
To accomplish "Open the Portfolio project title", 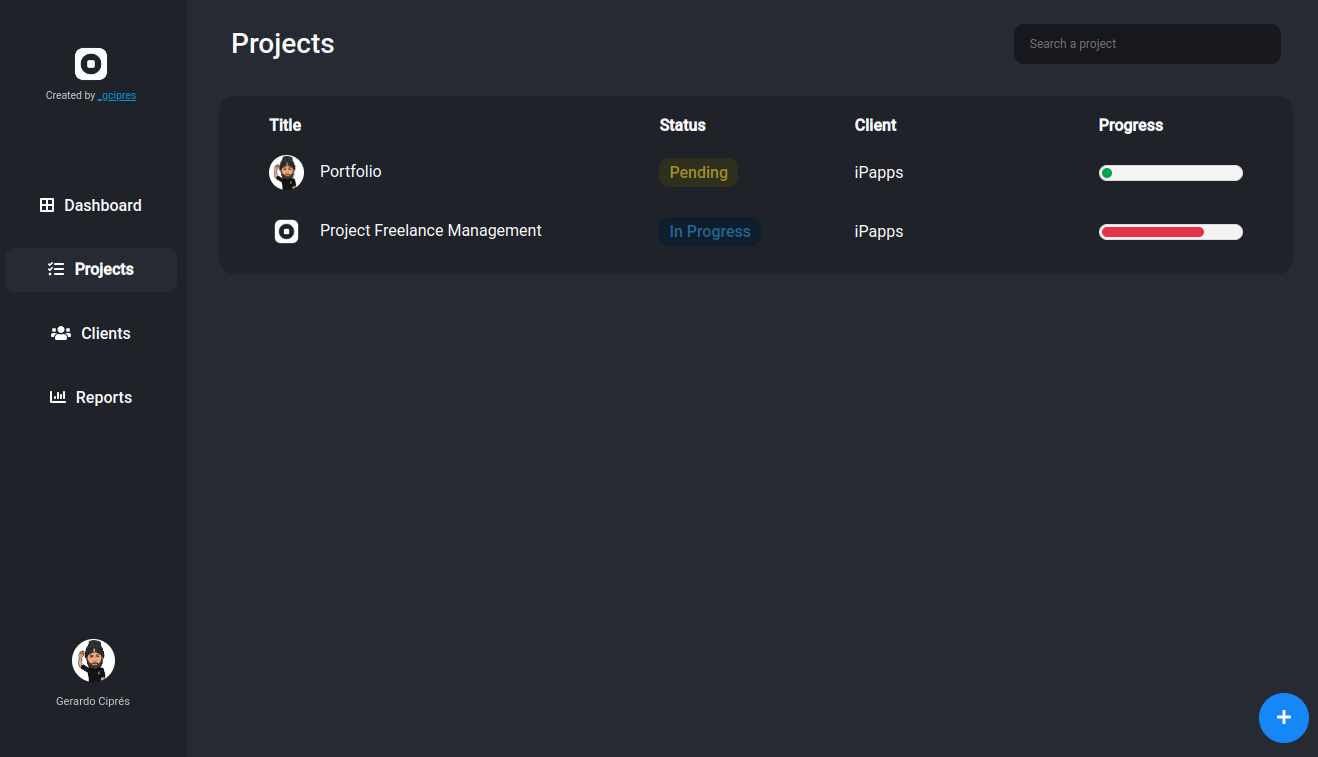I will coord(350,171).
